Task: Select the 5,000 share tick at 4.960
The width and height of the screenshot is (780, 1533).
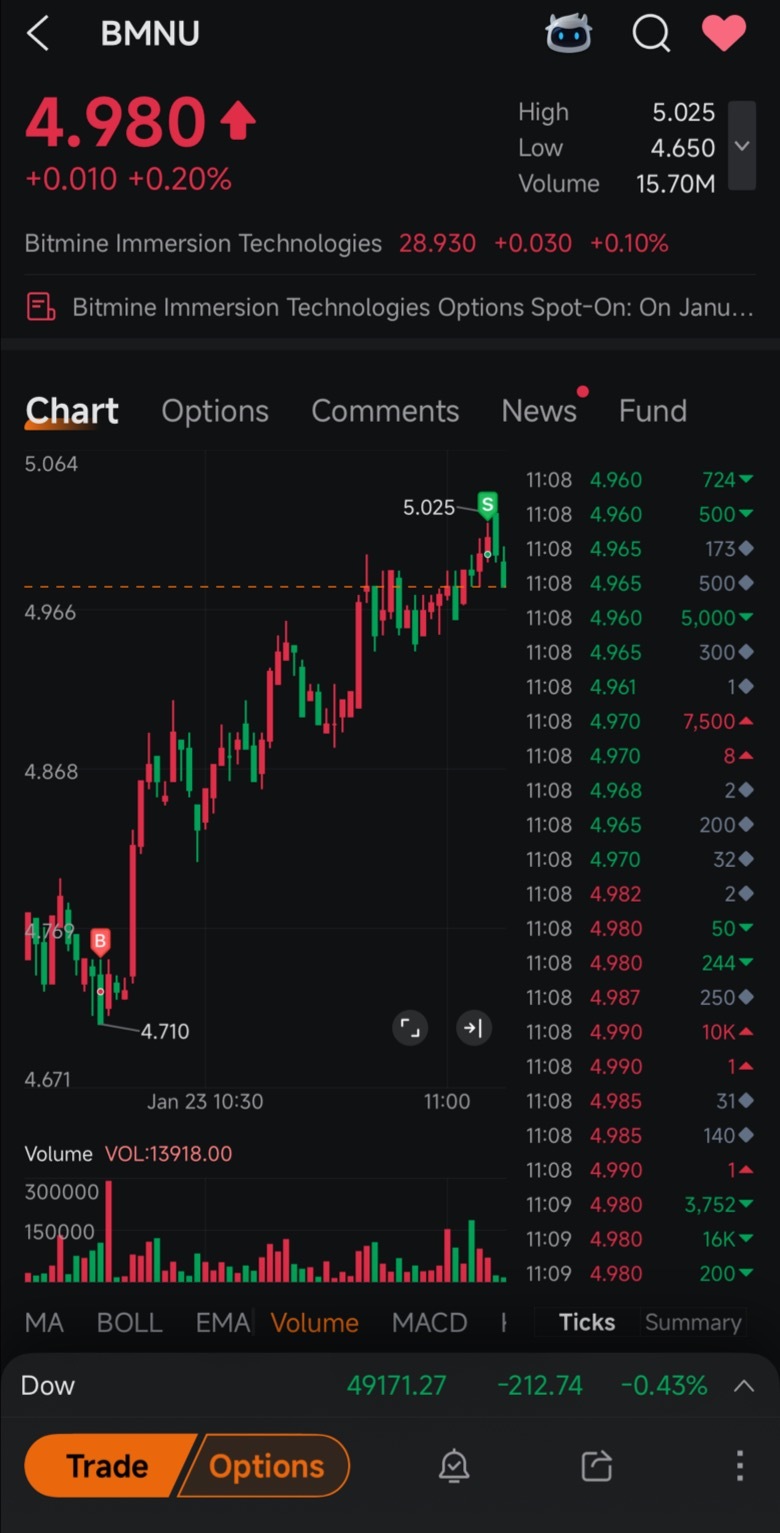Action: (640, 618)
